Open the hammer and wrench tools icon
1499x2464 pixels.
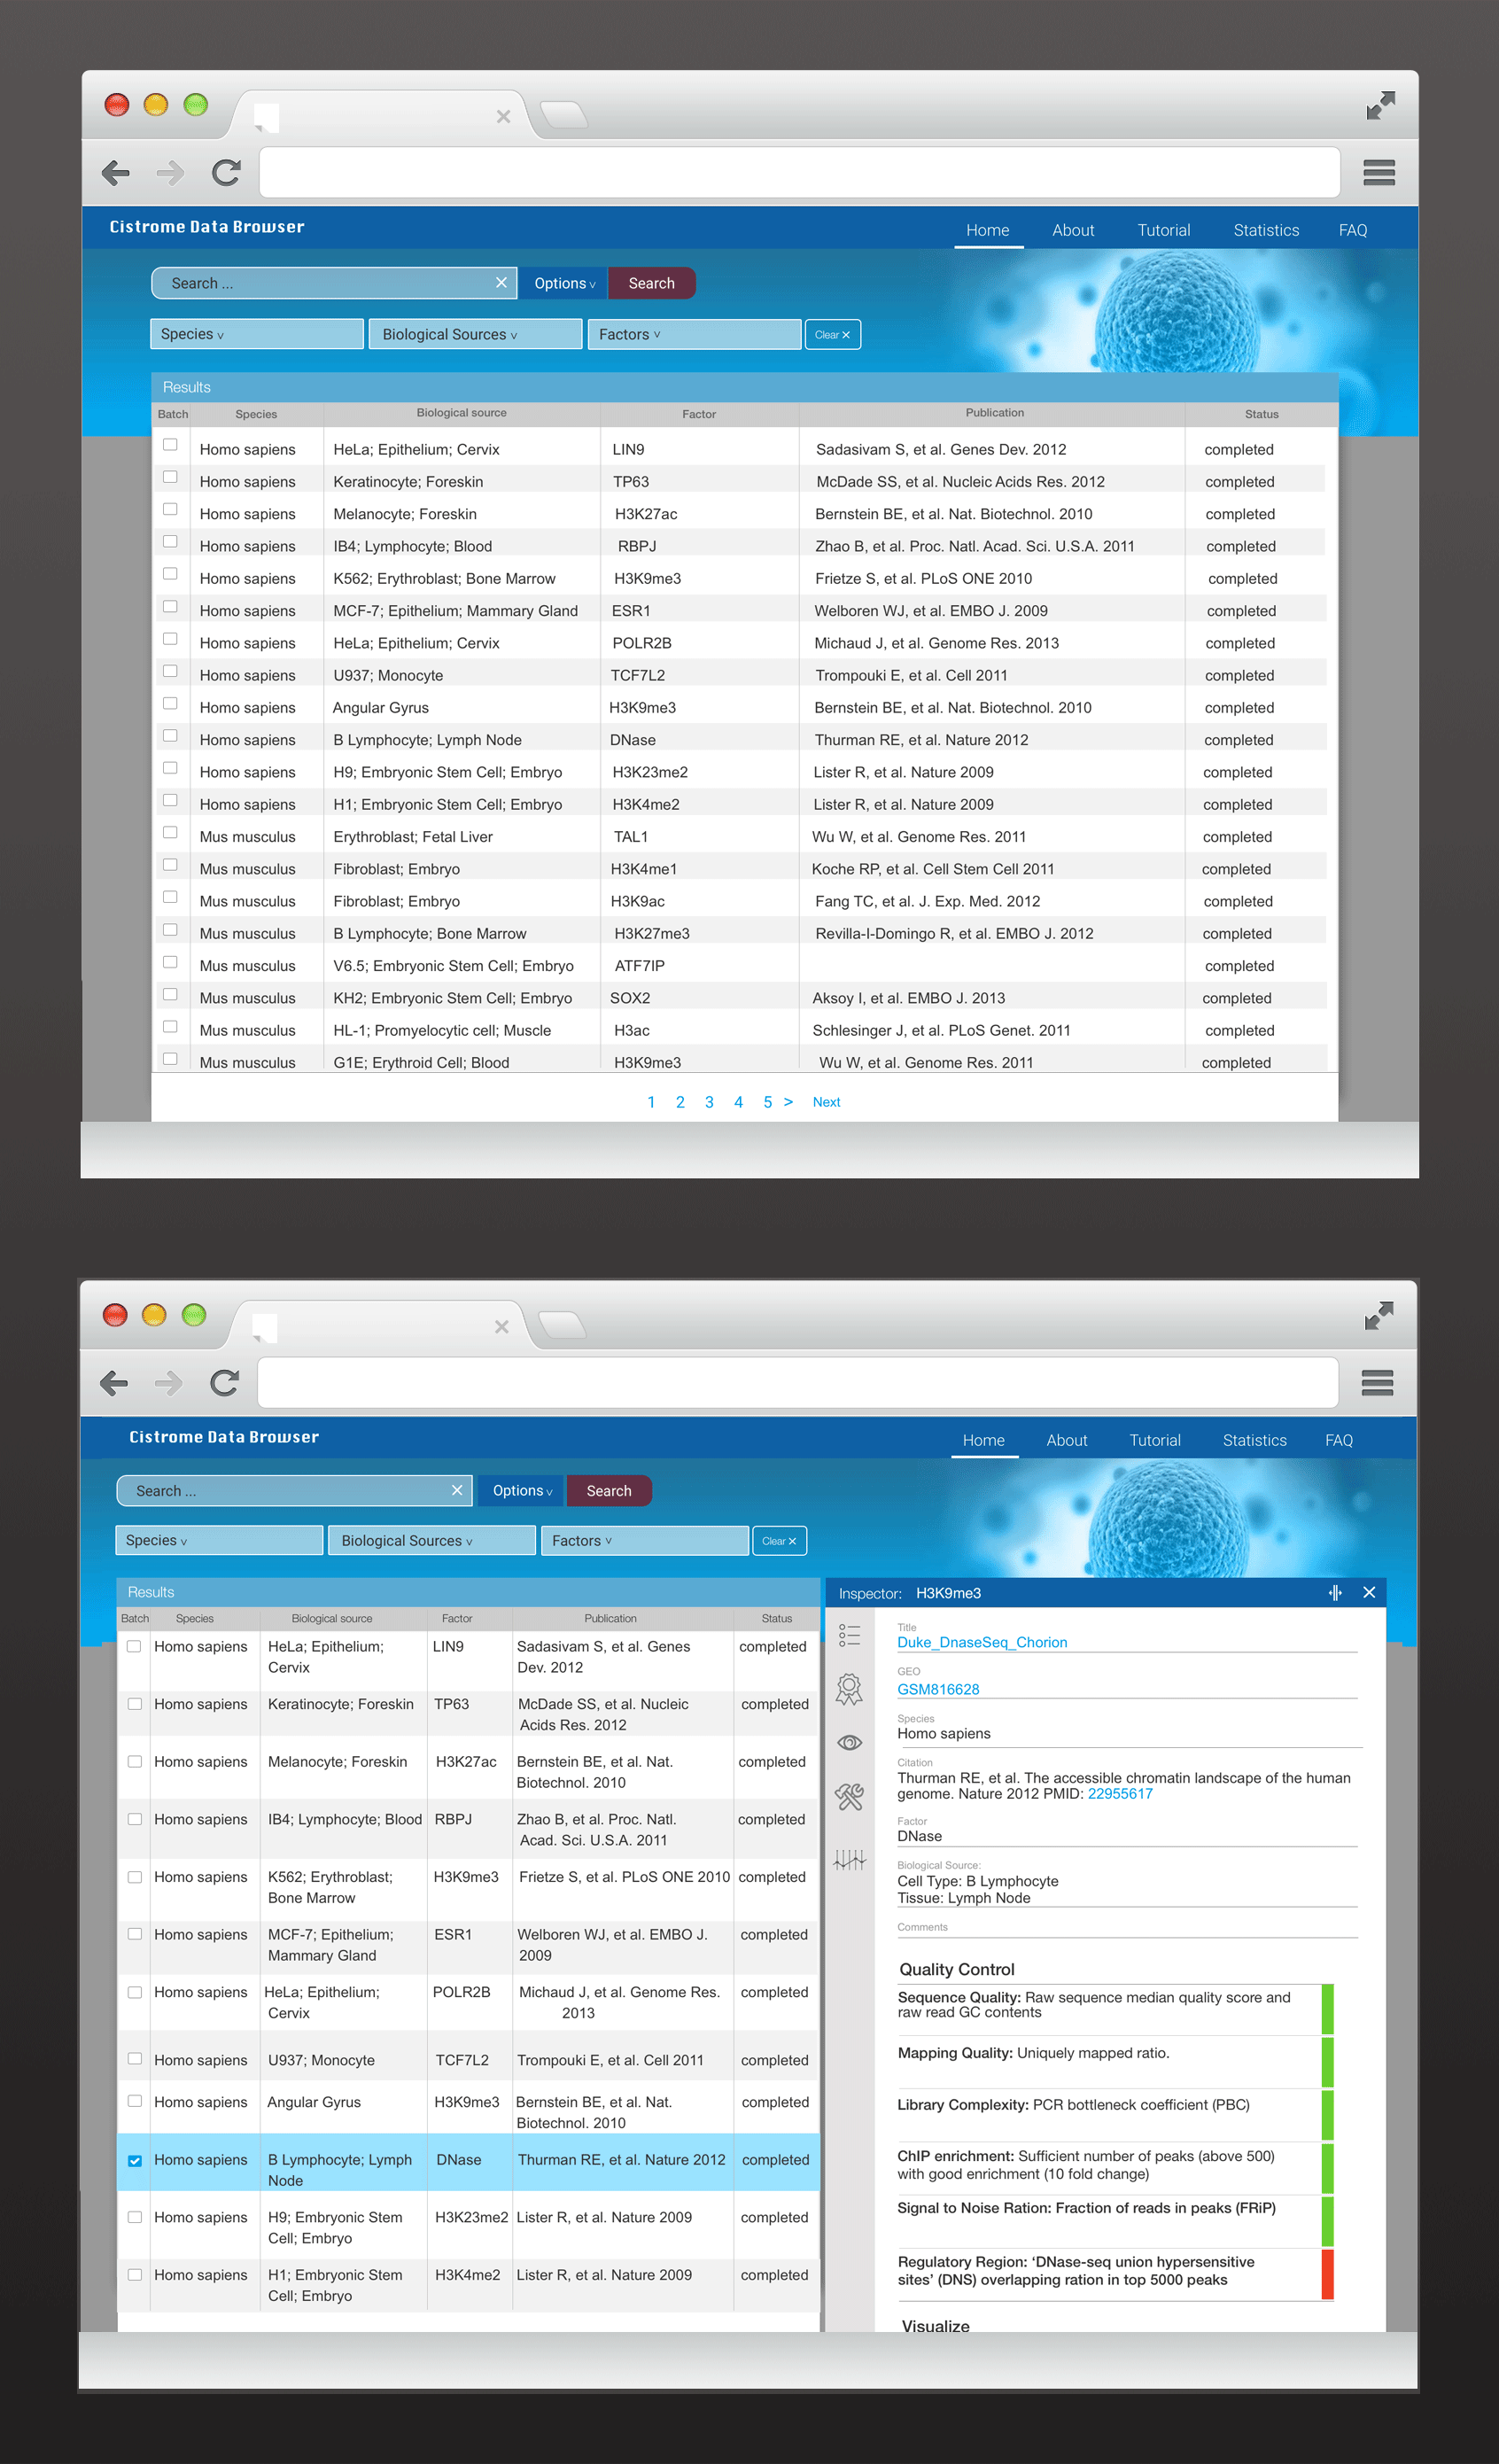point(849,1797)
